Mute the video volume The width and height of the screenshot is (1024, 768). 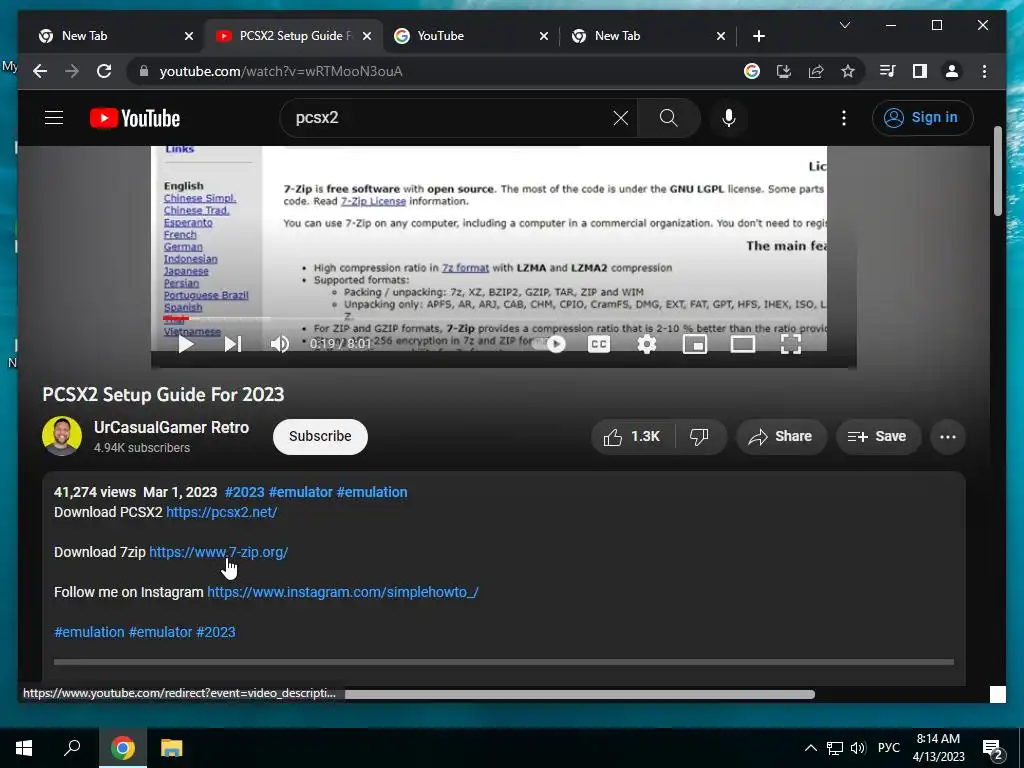pos(280,344)
